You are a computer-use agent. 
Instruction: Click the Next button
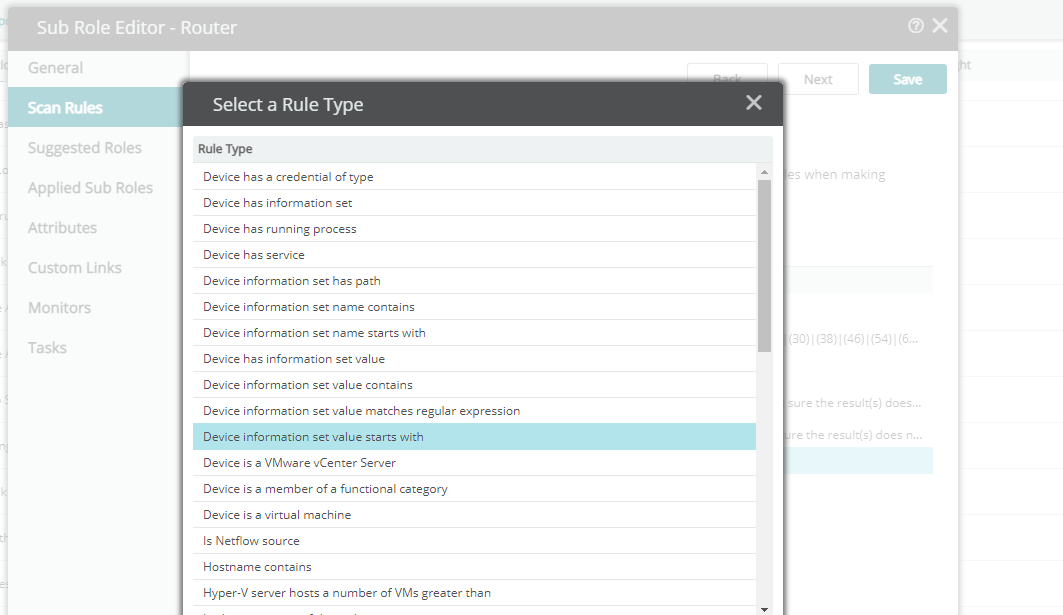pyautogui.click(x=818, y=79)
